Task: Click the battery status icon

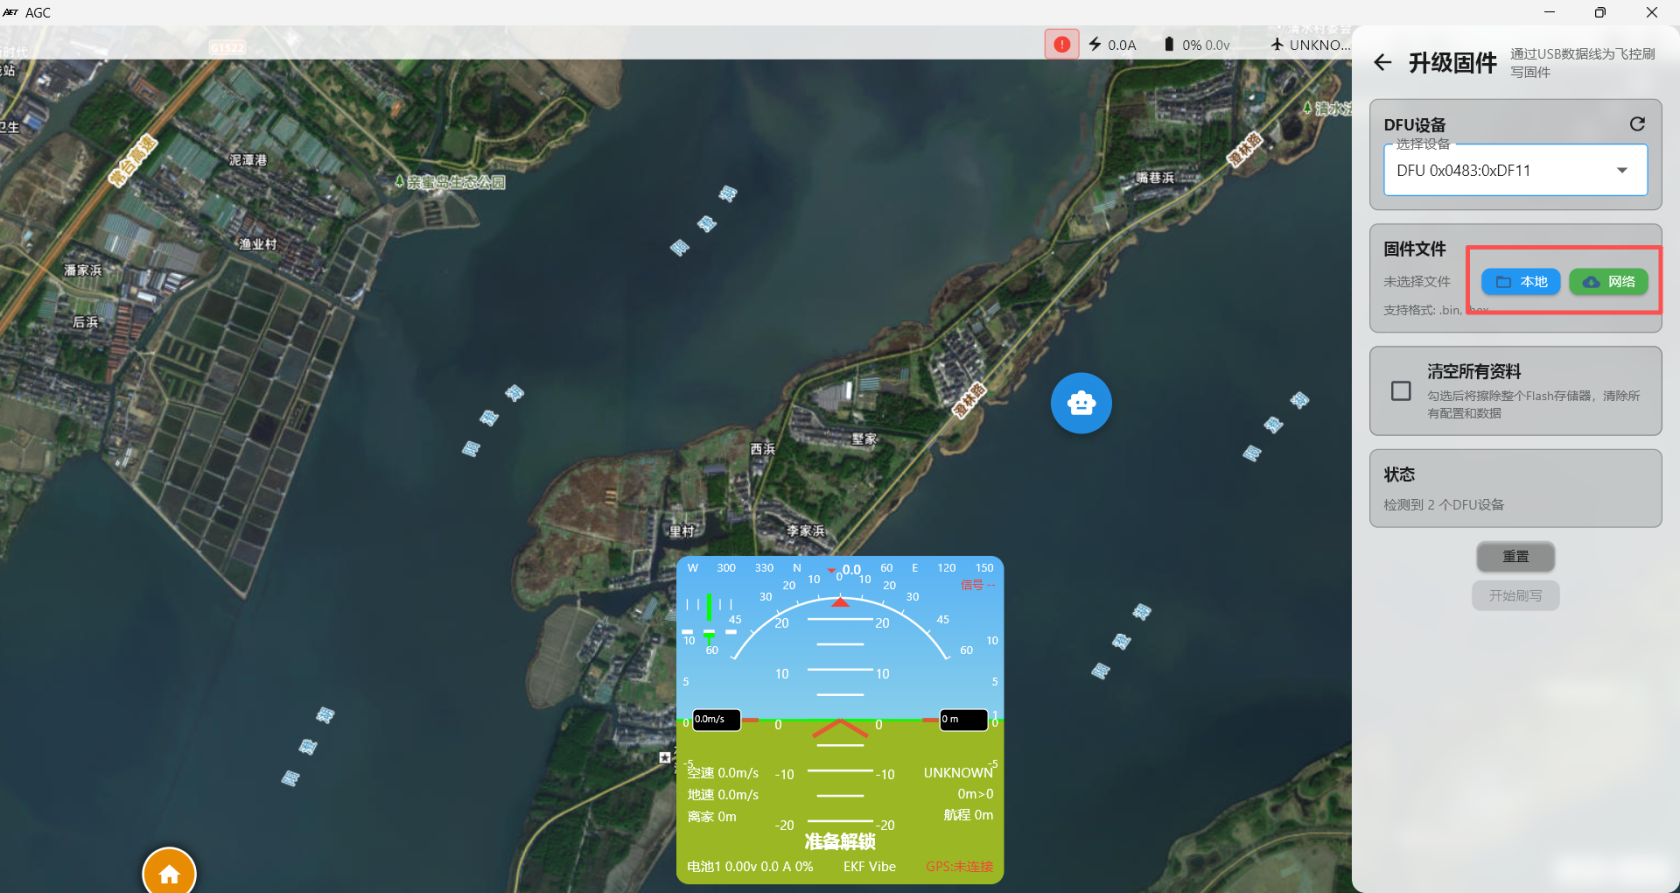Action: [1169, 44]
